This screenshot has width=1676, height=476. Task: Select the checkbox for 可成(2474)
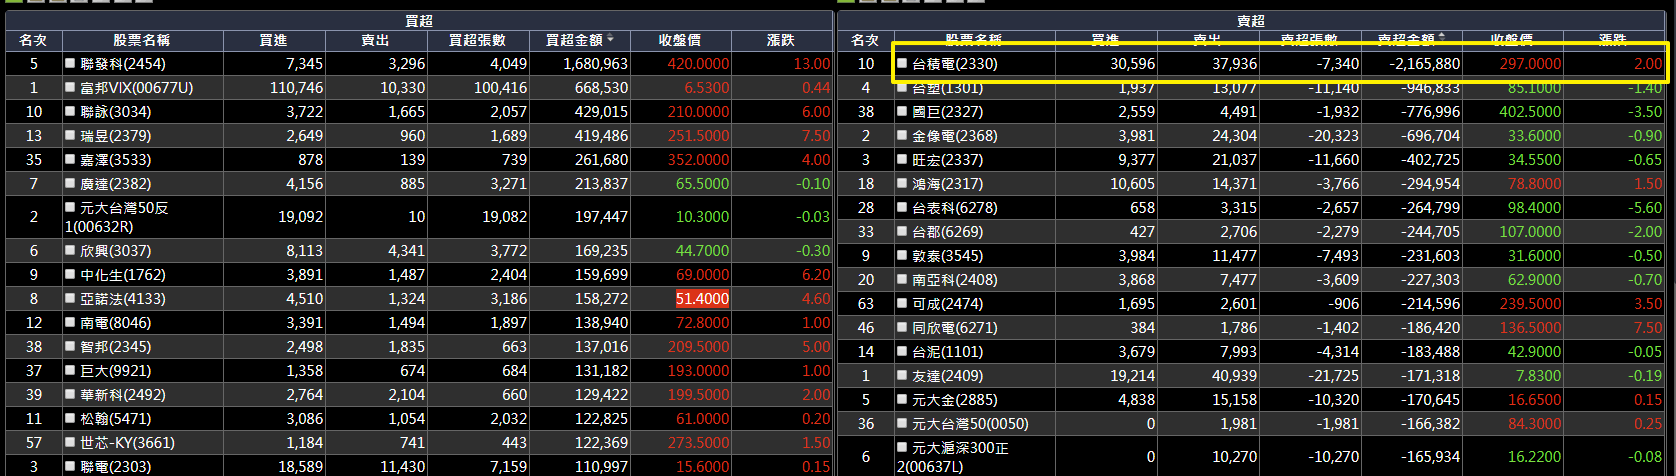pyautogui.click(x=902, y=303)
